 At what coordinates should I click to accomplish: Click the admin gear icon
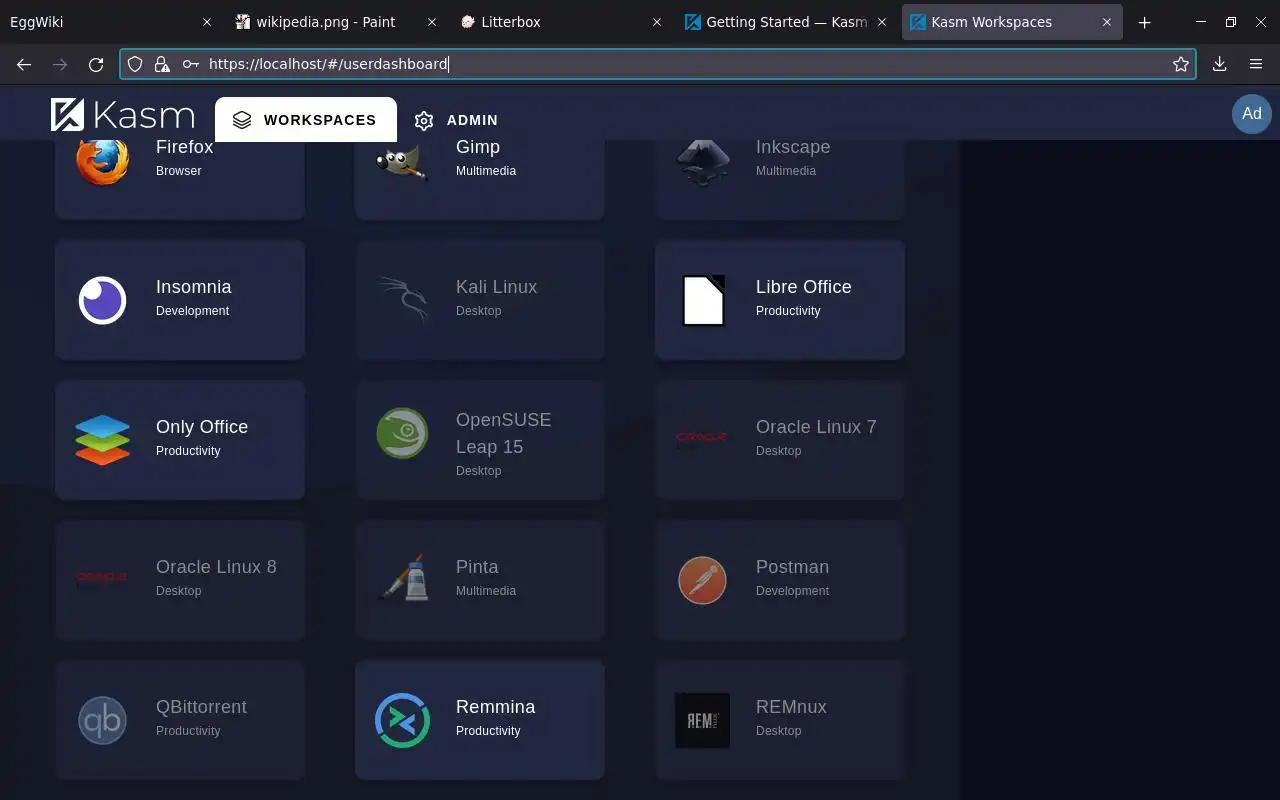pyautogui.click(x=424, y=120)
